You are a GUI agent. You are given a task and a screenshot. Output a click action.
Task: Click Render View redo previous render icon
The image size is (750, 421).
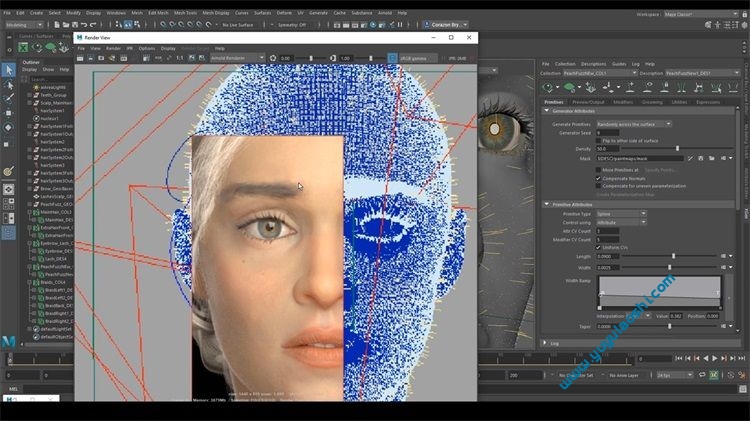(80, 58)
